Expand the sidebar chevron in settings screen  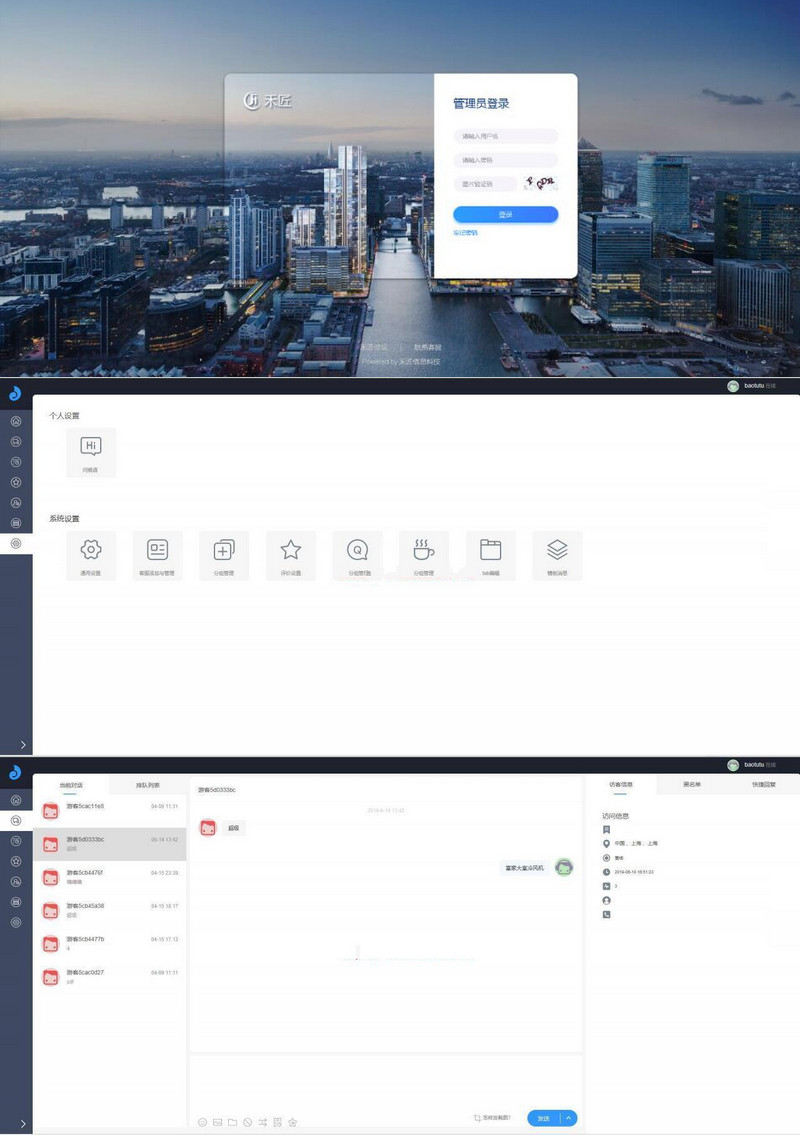[x=23, y=744]
